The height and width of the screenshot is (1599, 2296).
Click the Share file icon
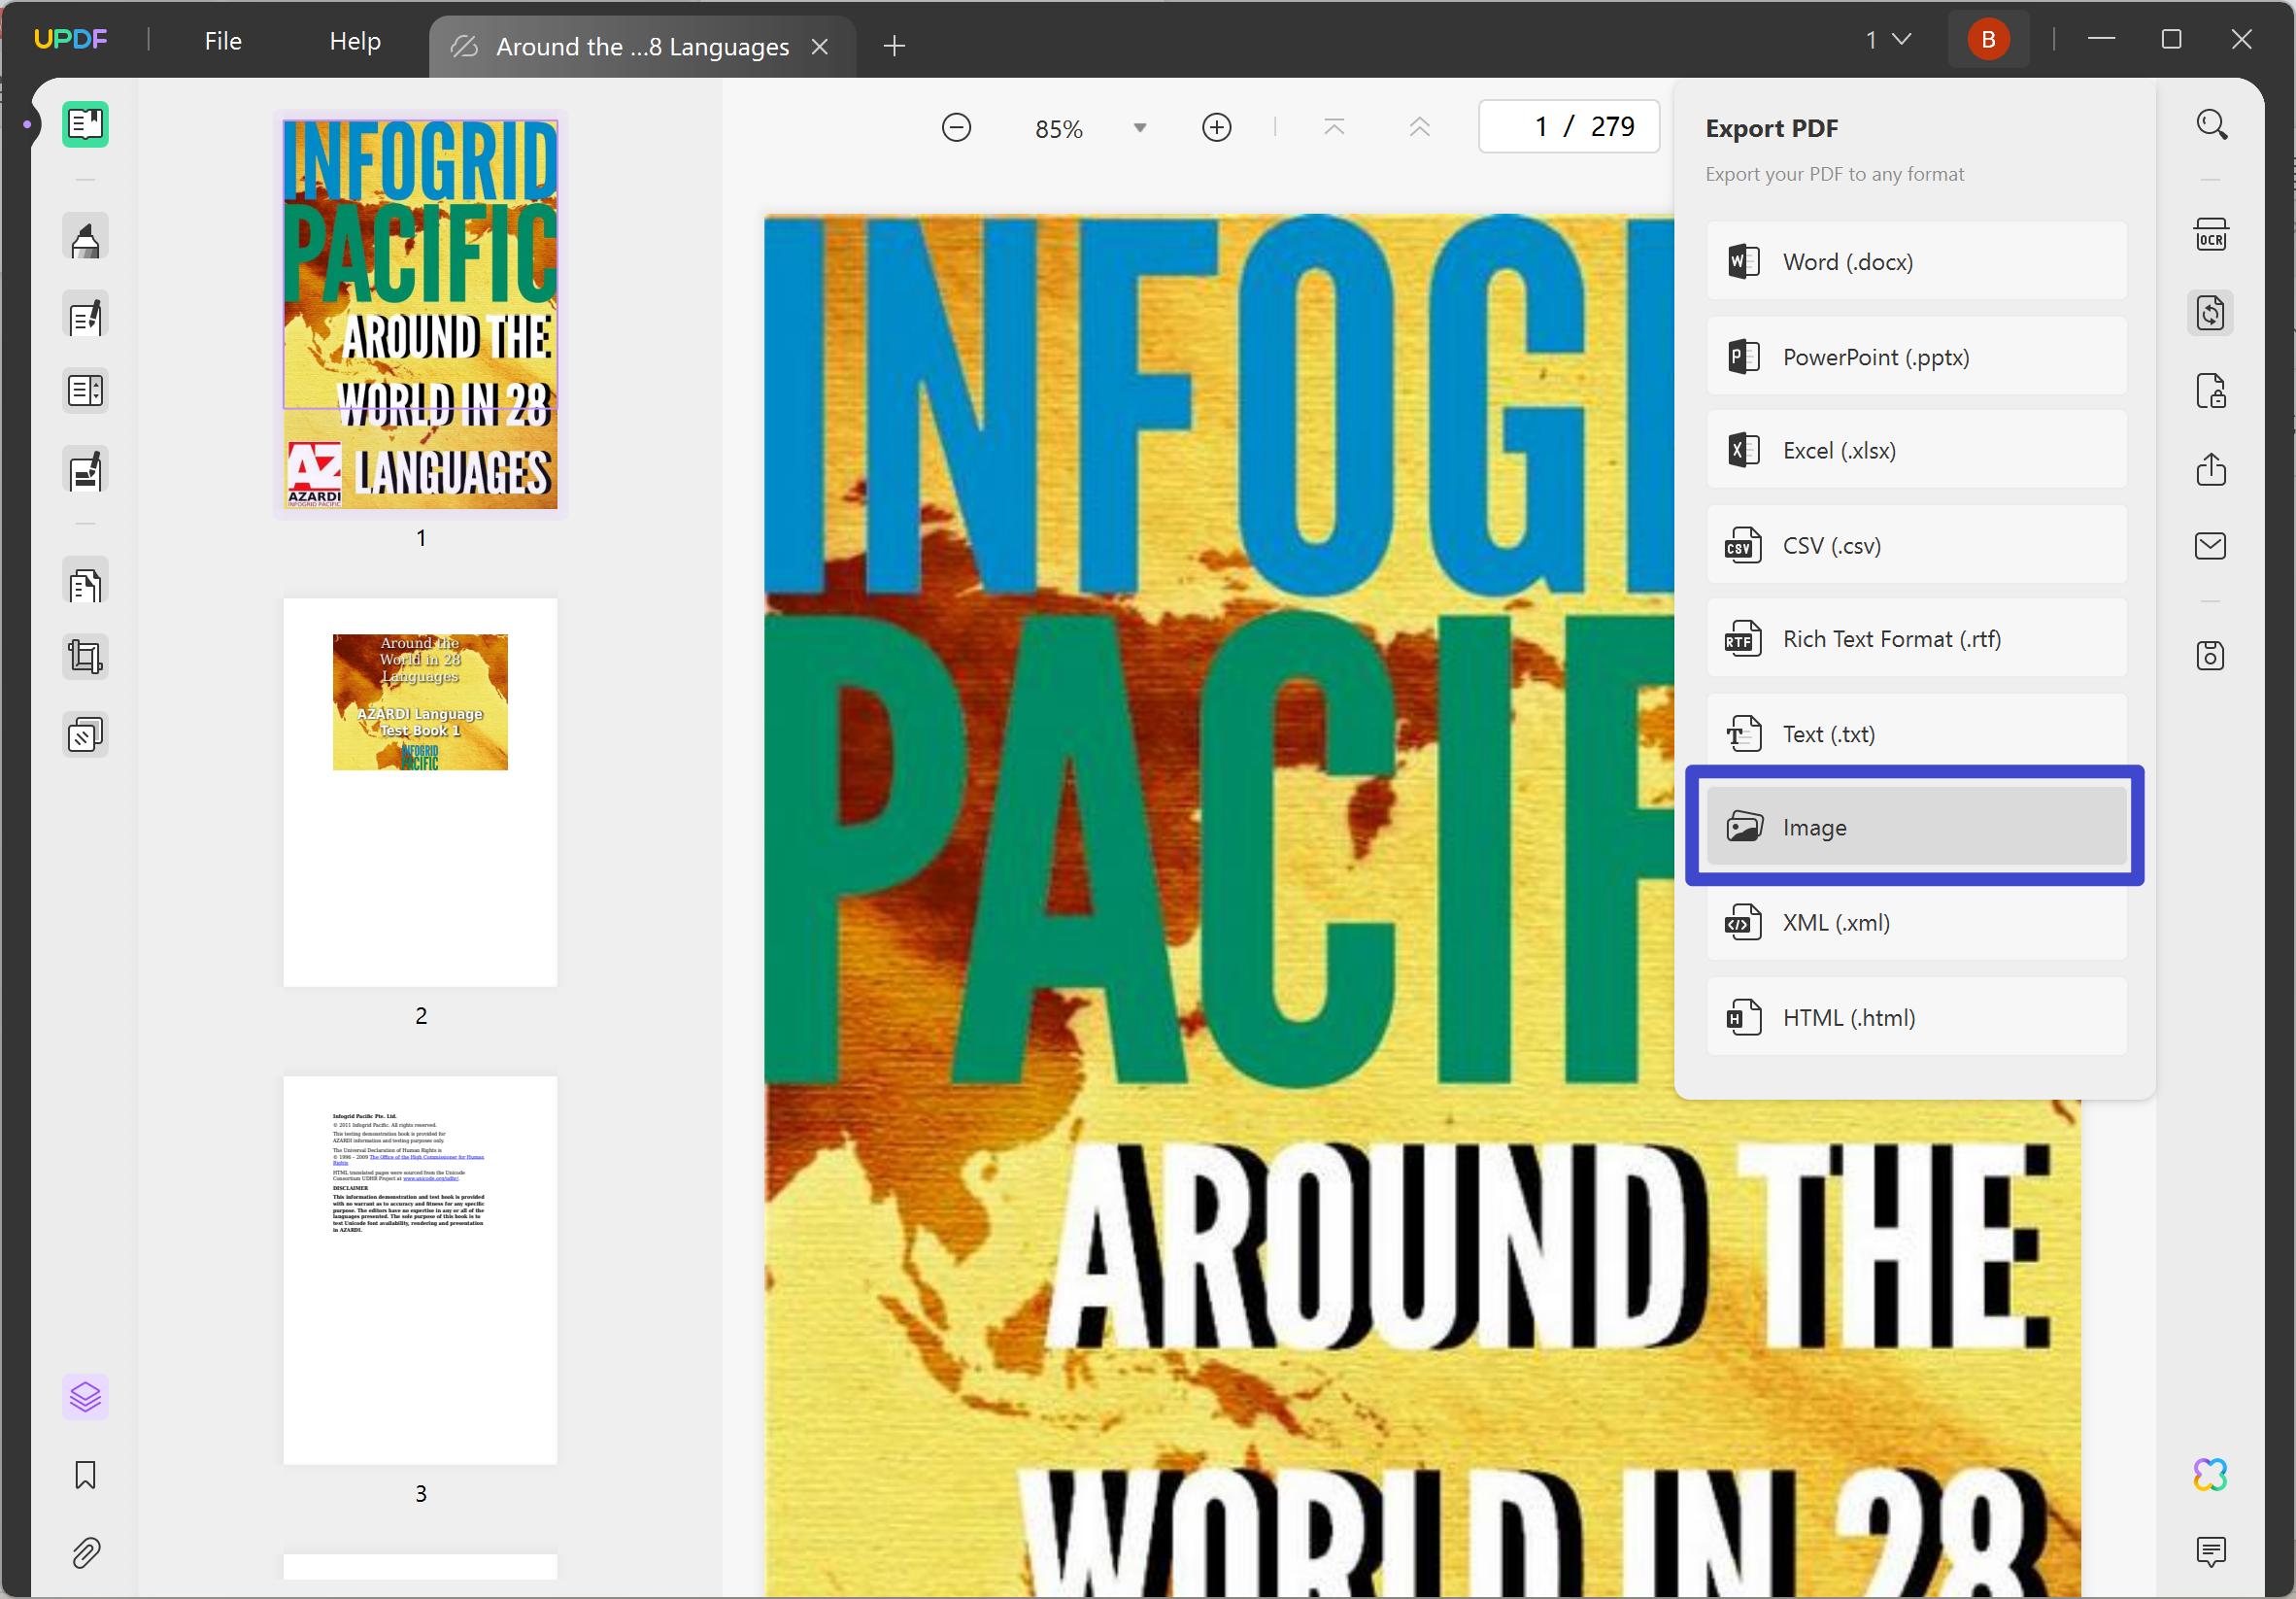point(2211,469)
